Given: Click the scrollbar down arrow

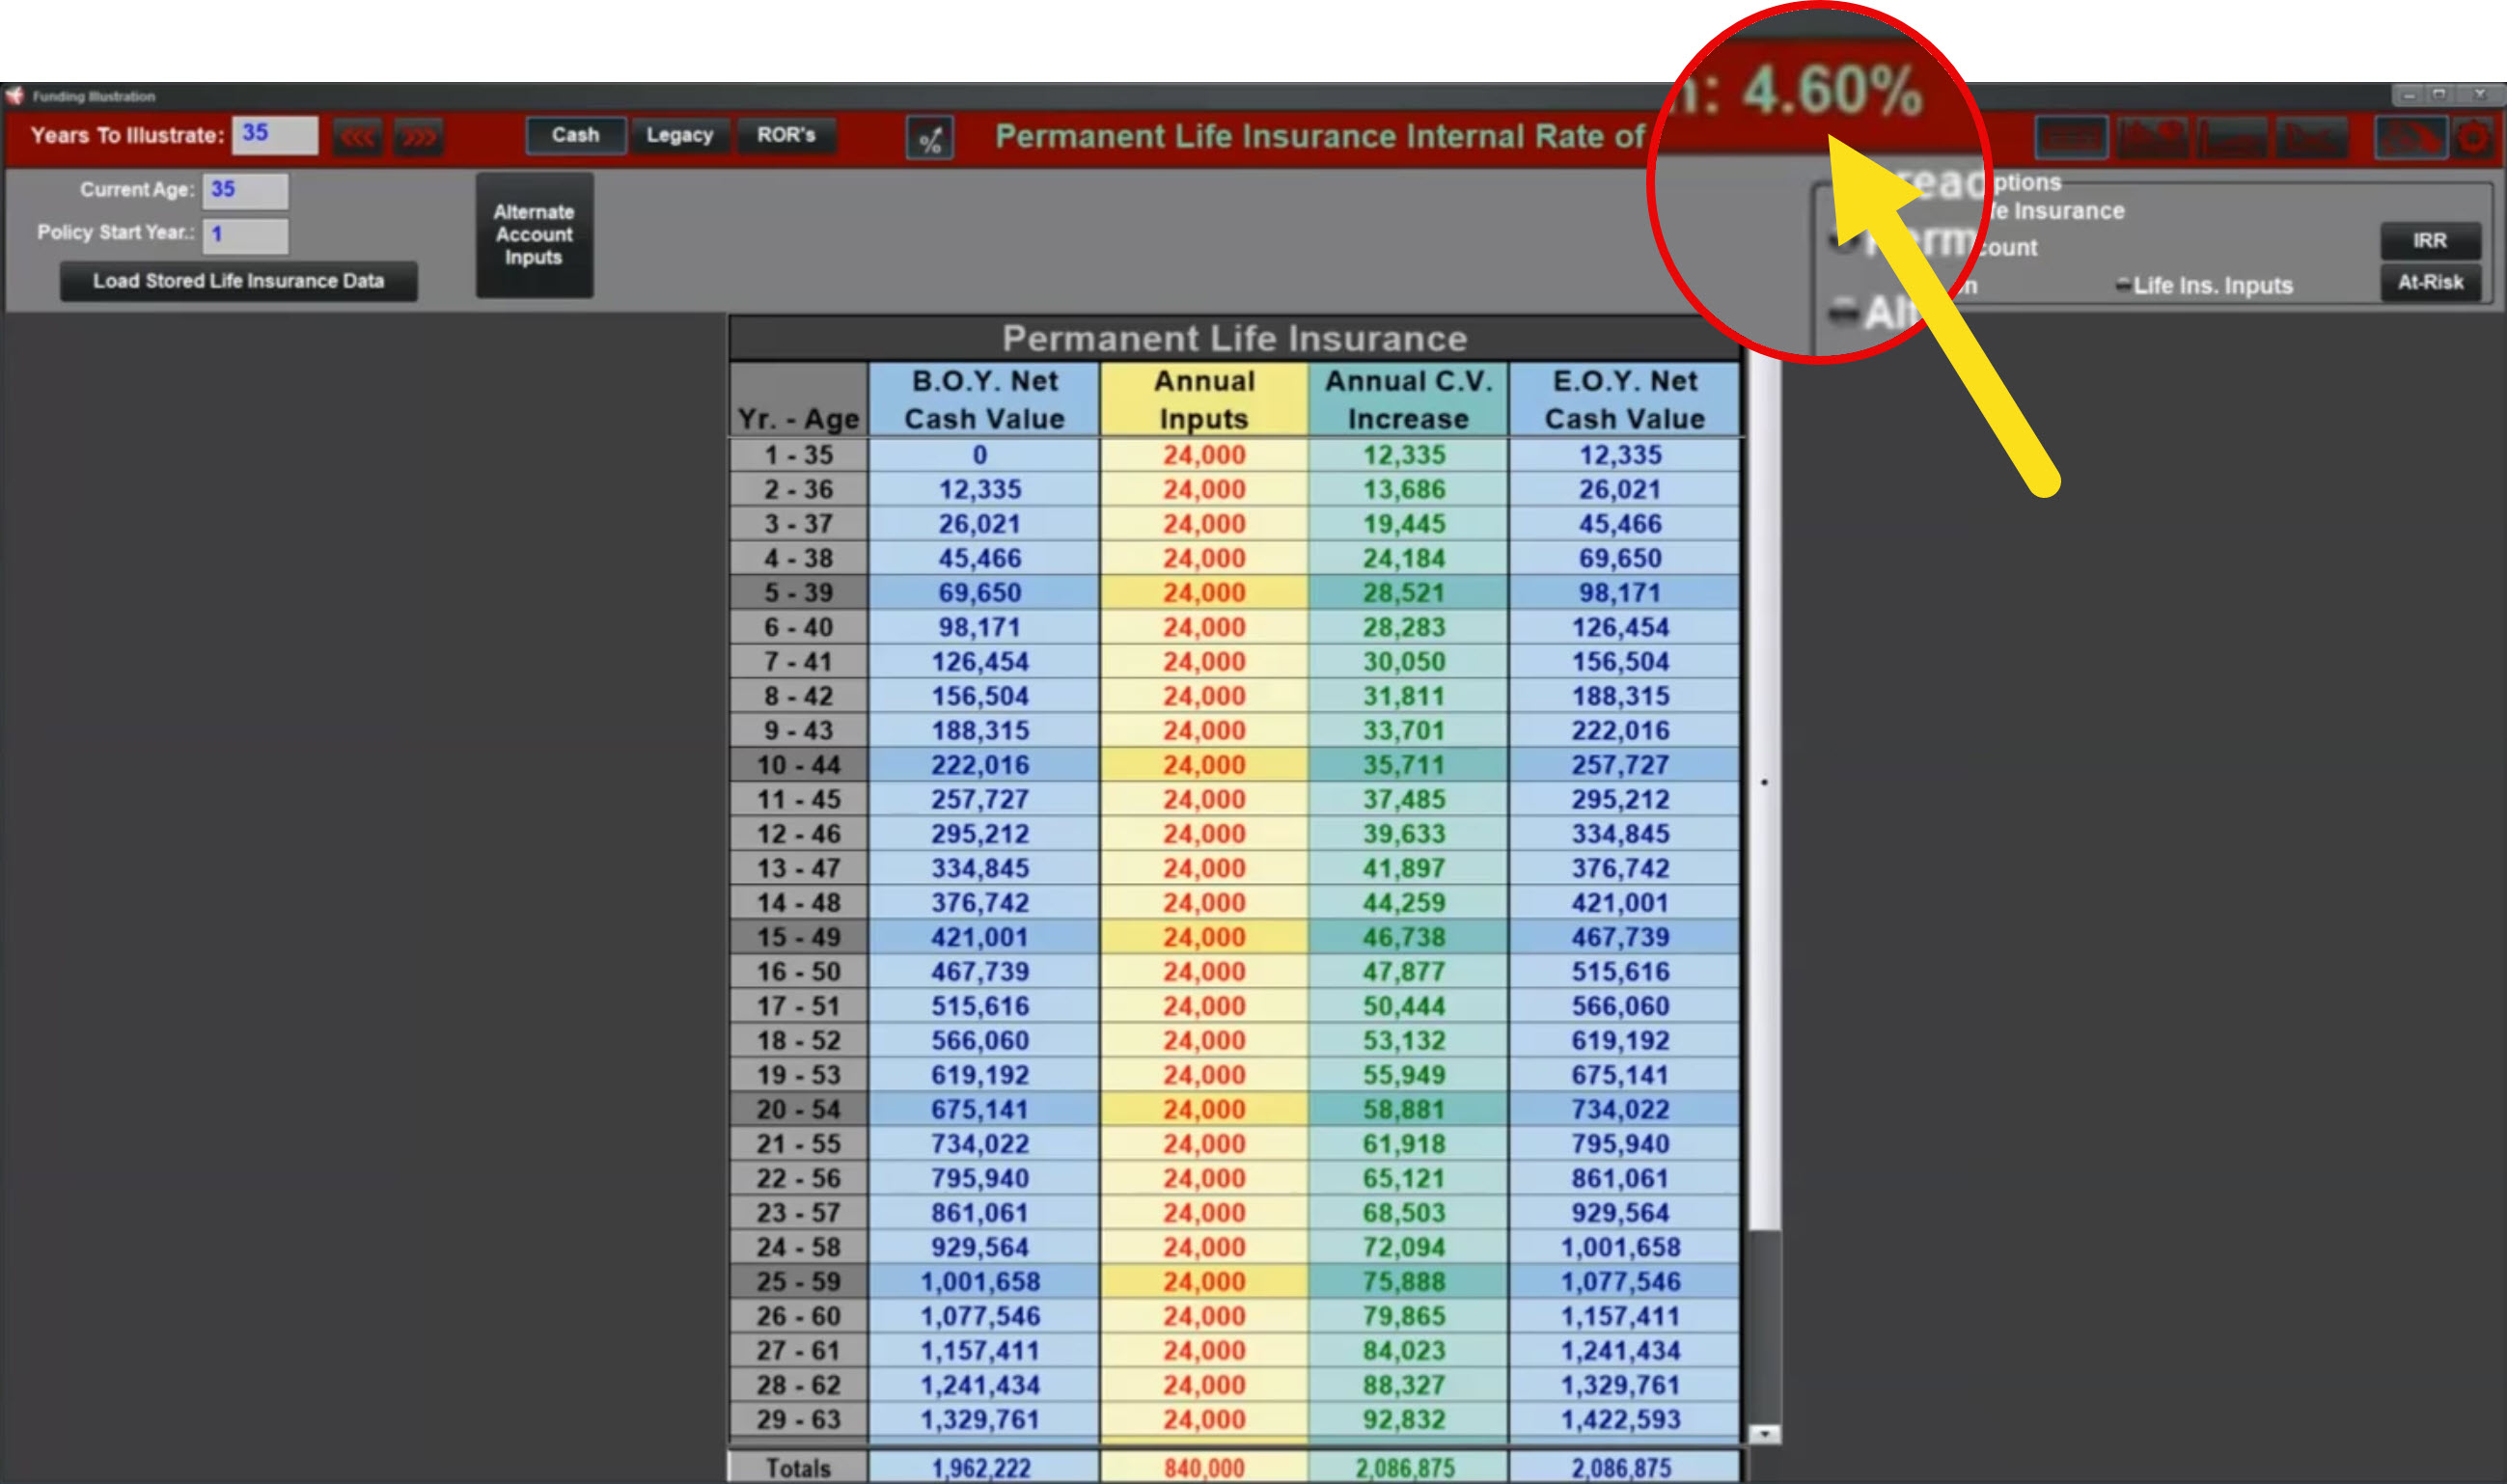Looking at the screenshot, I should pos(1765,1434).
